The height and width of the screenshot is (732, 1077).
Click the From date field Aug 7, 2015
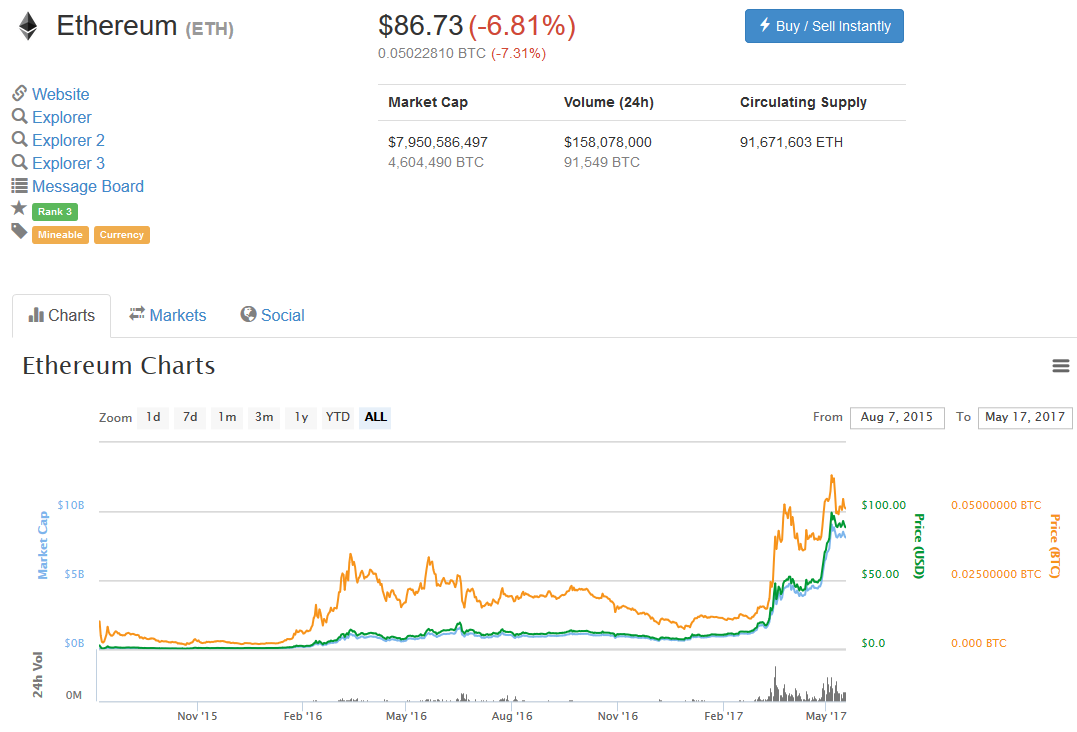tap(897, 418)
